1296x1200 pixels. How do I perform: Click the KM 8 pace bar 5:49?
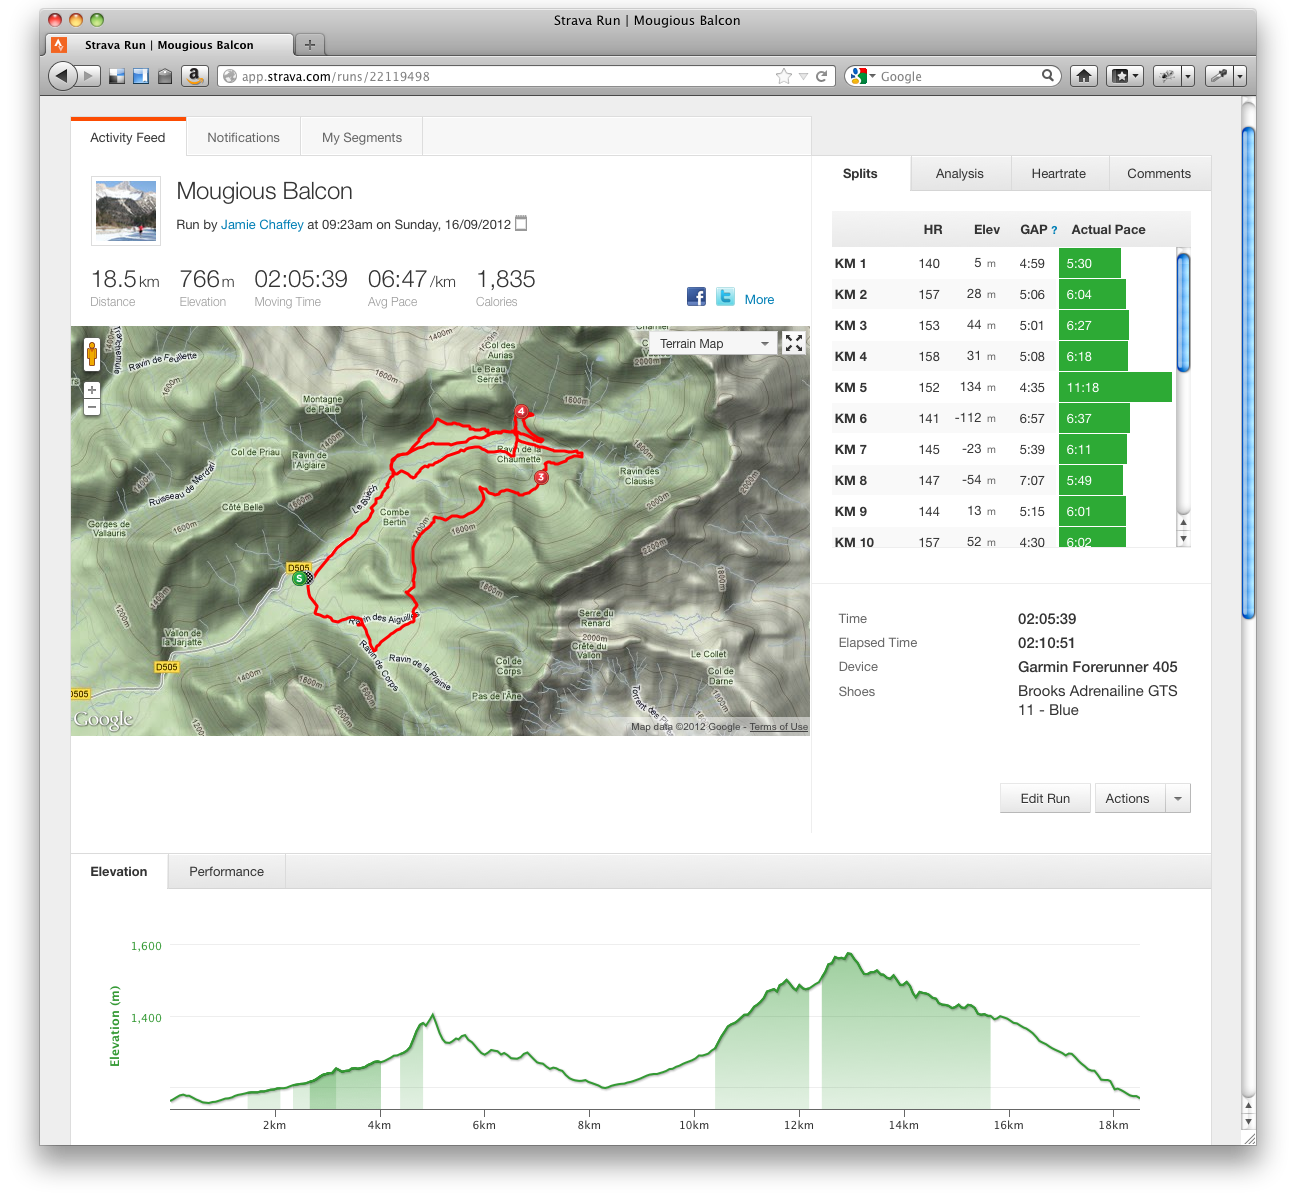point(1091,480)
